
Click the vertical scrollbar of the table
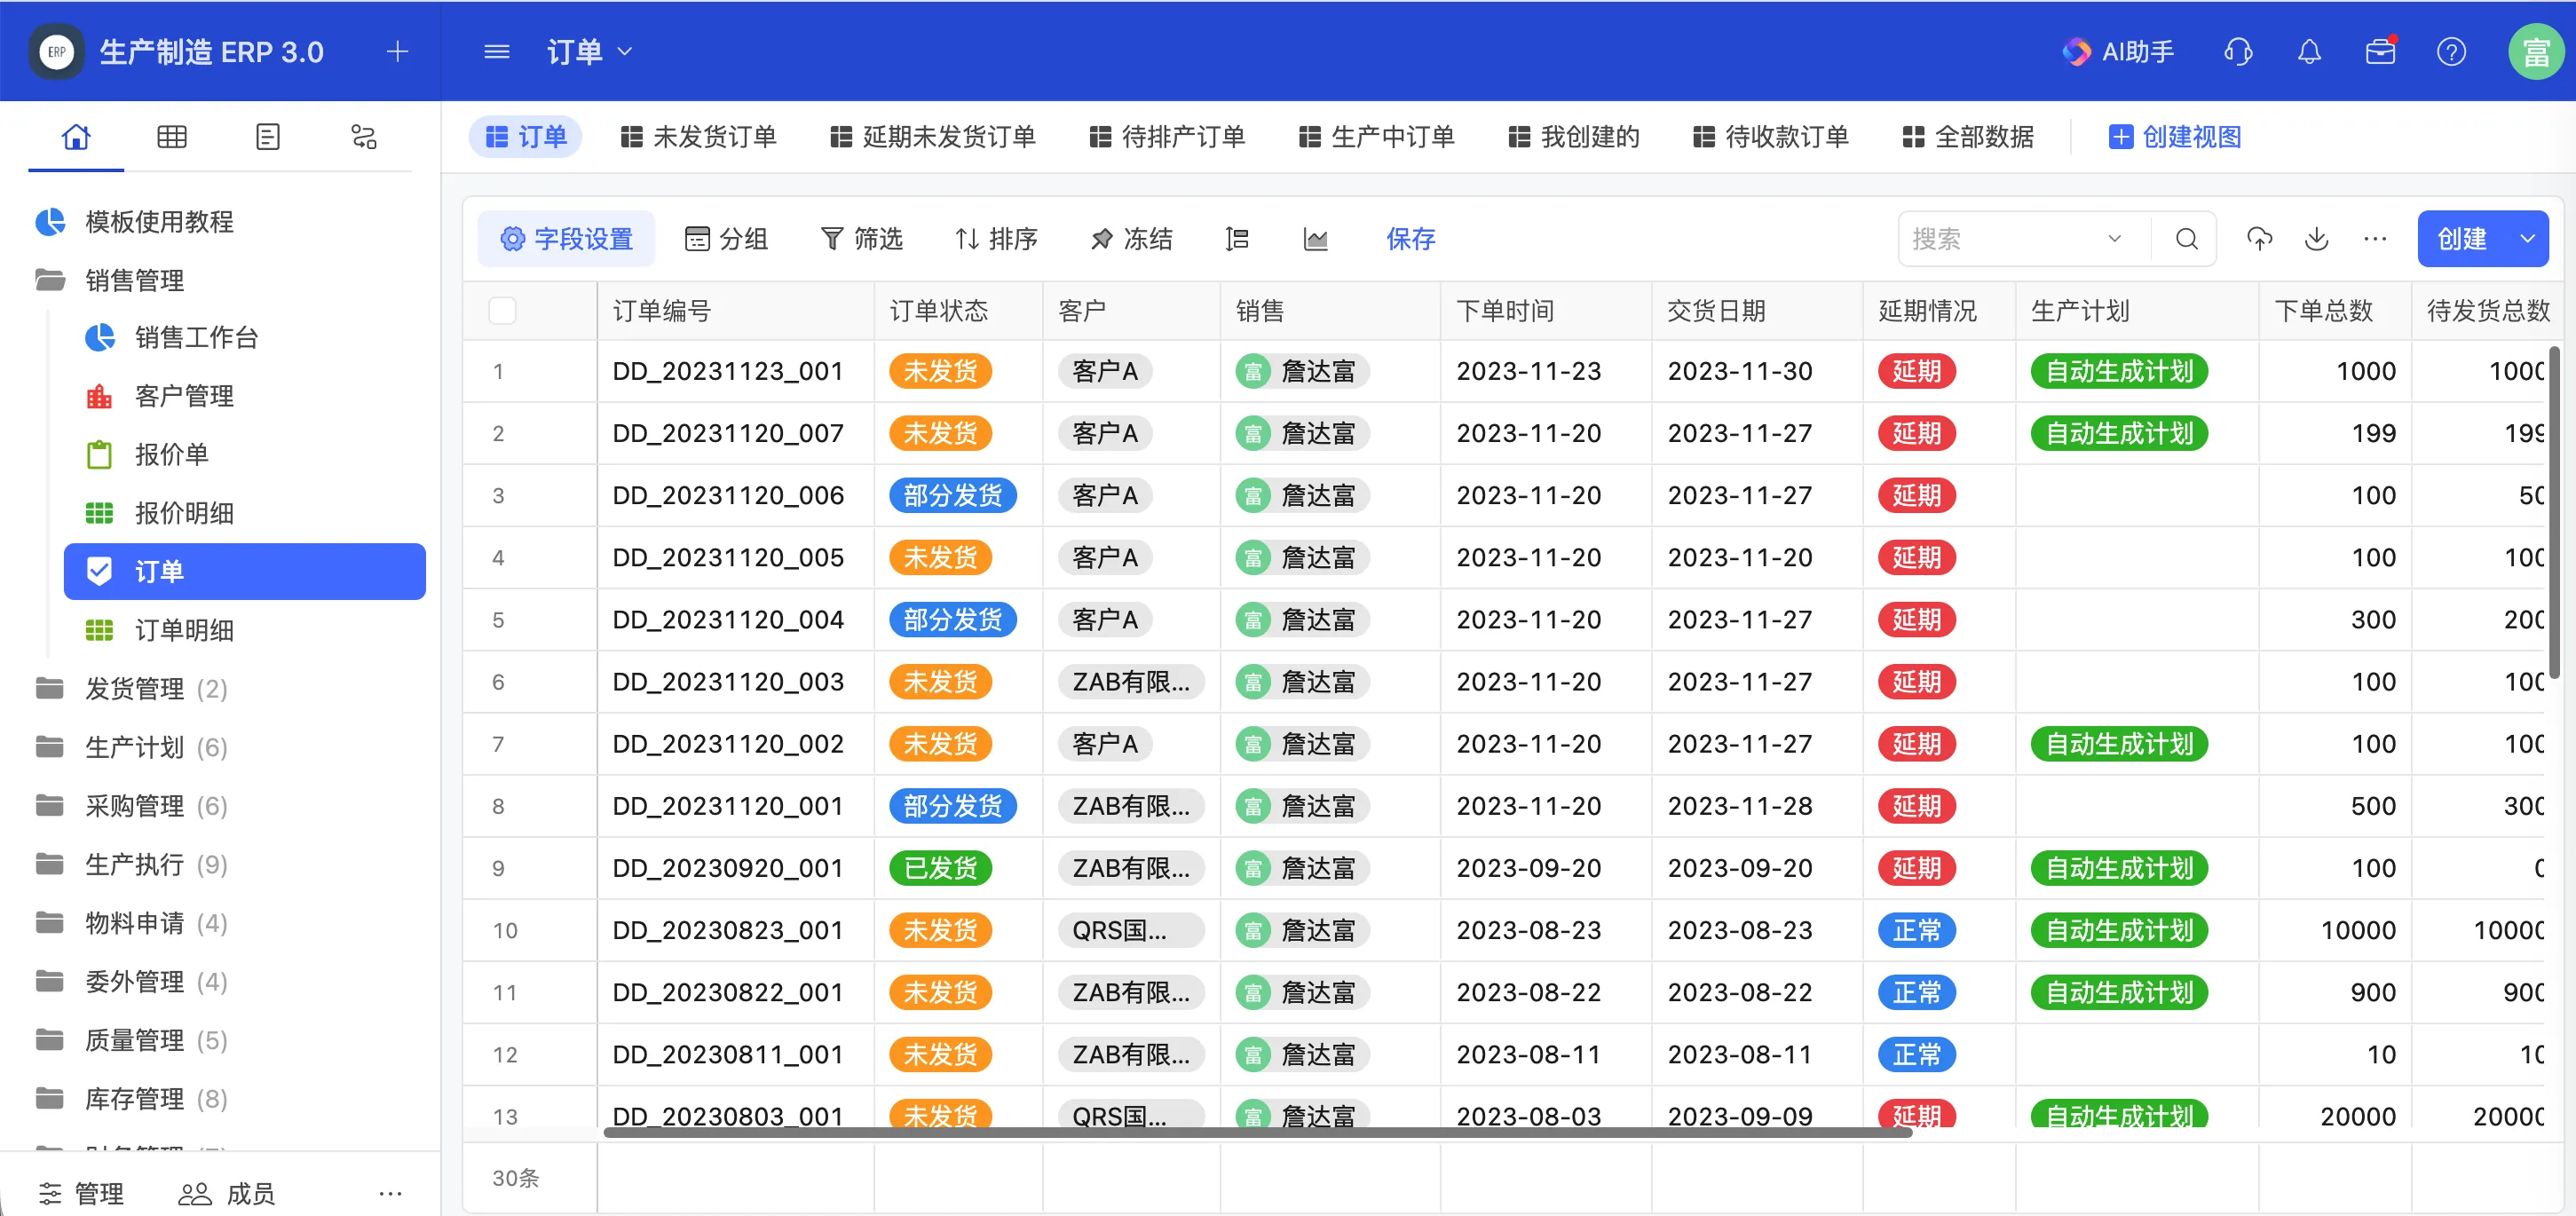click(2555, 512)
